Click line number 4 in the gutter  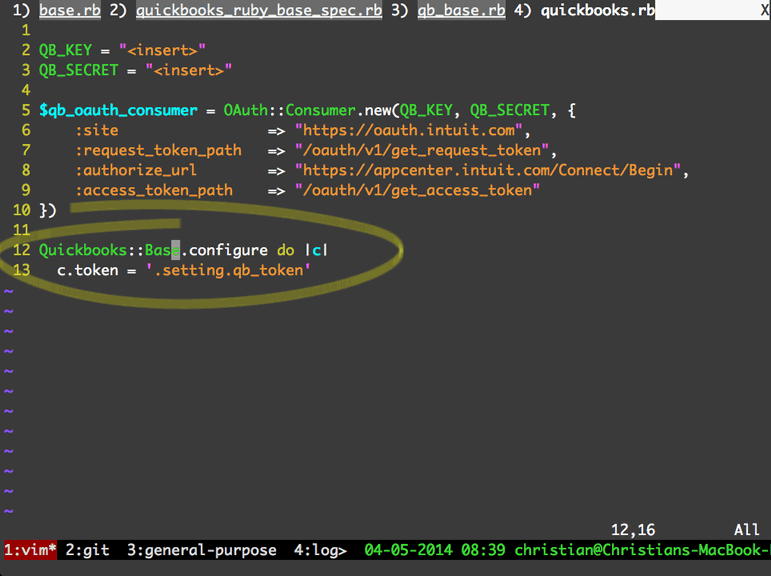click(x=26, y=91)
